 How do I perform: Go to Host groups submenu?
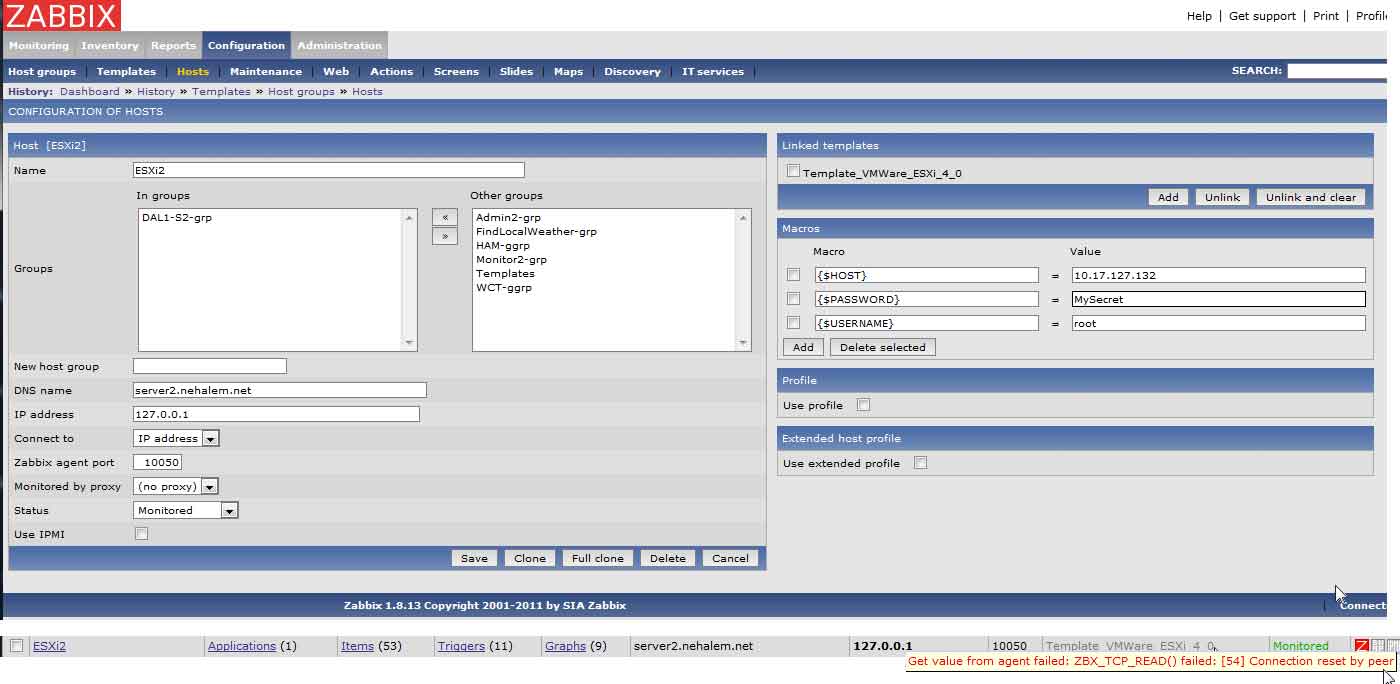(42, 72)
